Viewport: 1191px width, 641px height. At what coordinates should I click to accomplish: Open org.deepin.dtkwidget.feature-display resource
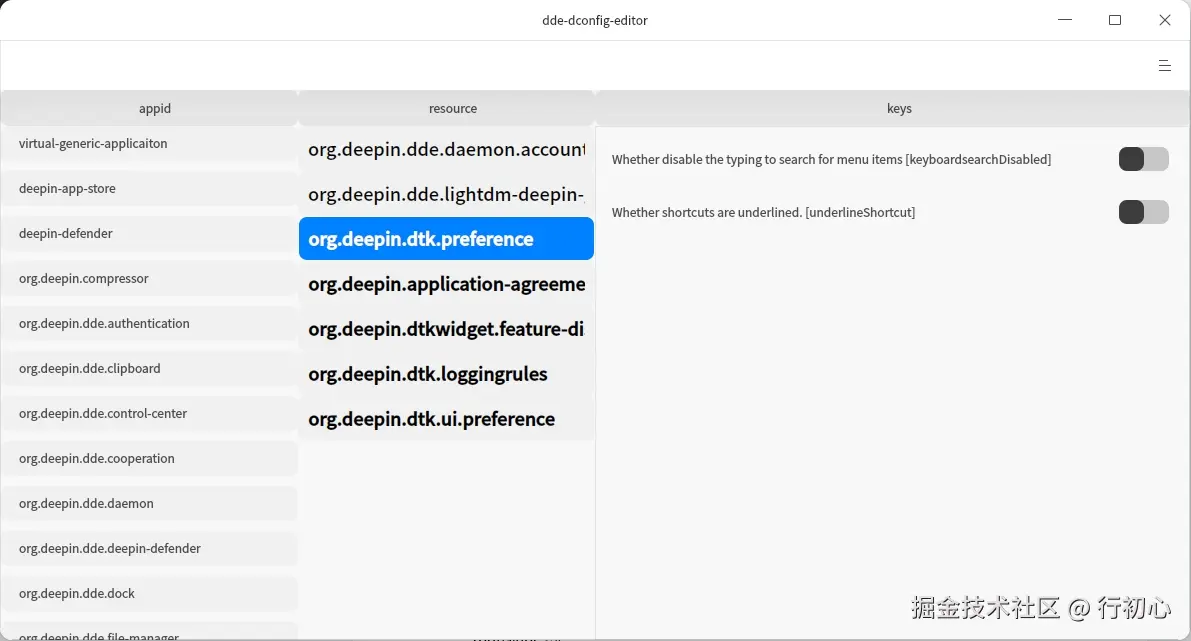coord(446,328)
